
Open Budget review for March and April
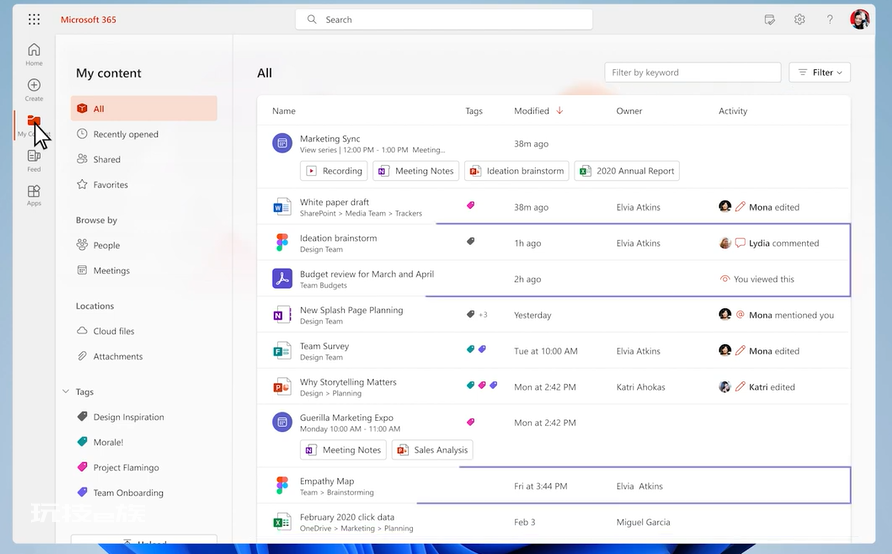(x=367, y=274)
